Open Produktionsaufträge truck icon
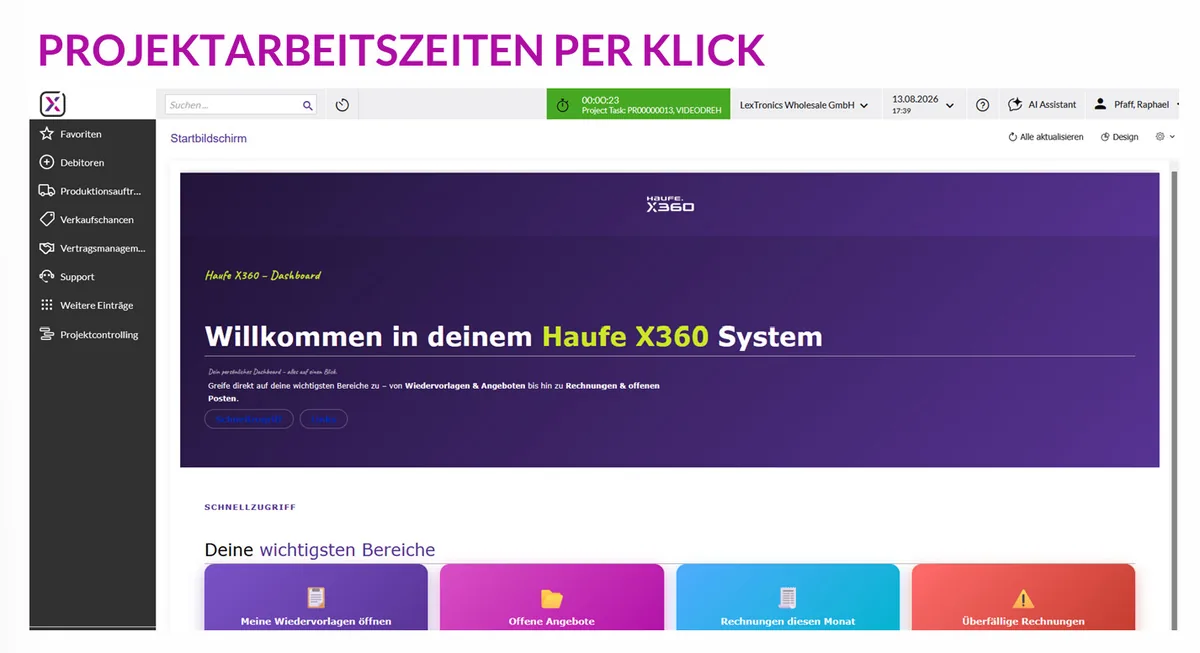This screenshot has height=653, width=1200. tap(46, 191)
